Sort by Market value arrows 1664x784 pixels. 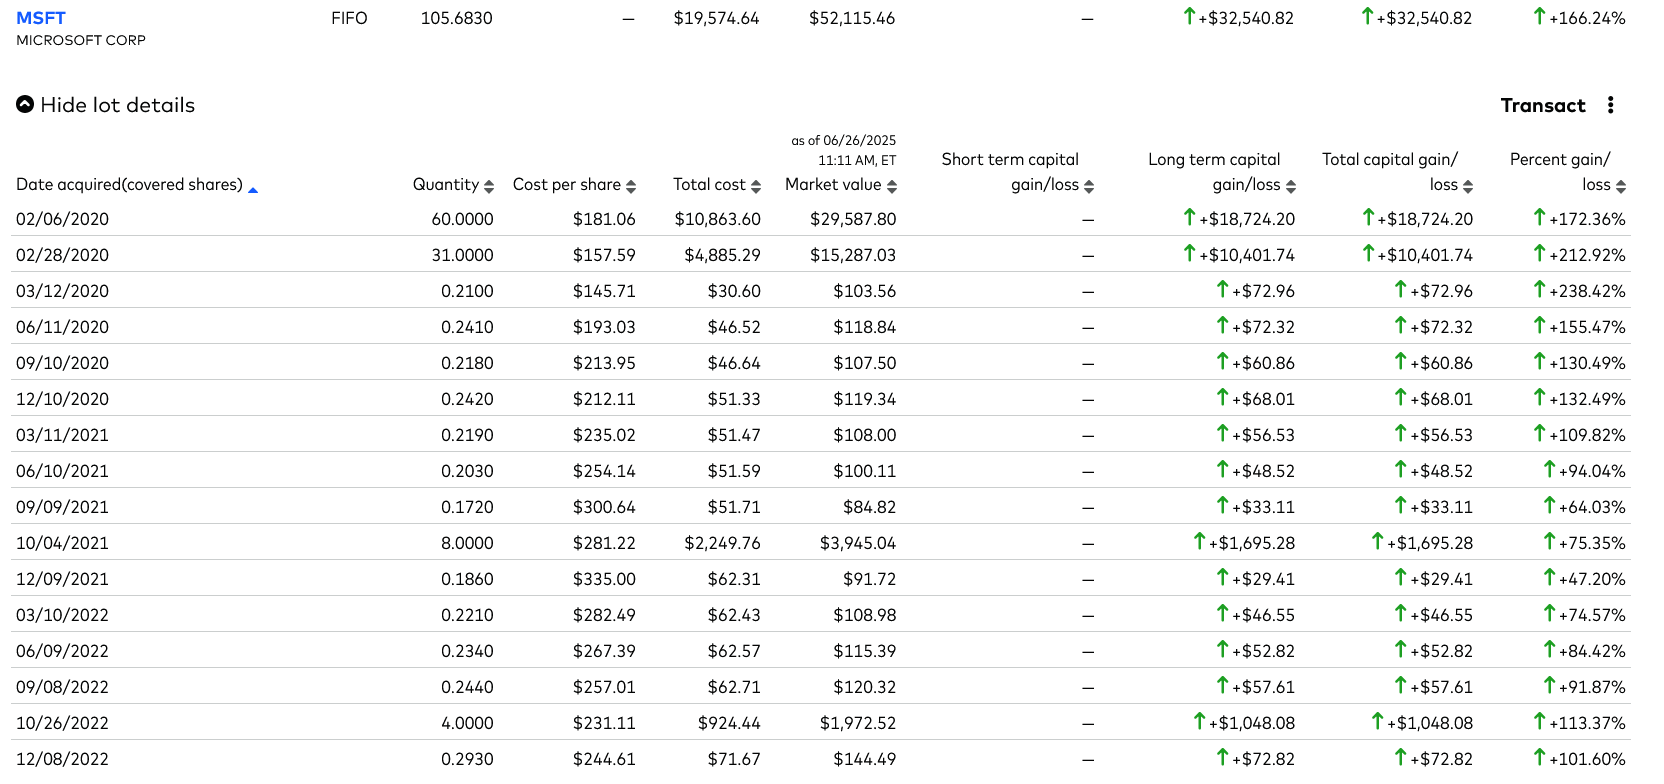[892, 186]
